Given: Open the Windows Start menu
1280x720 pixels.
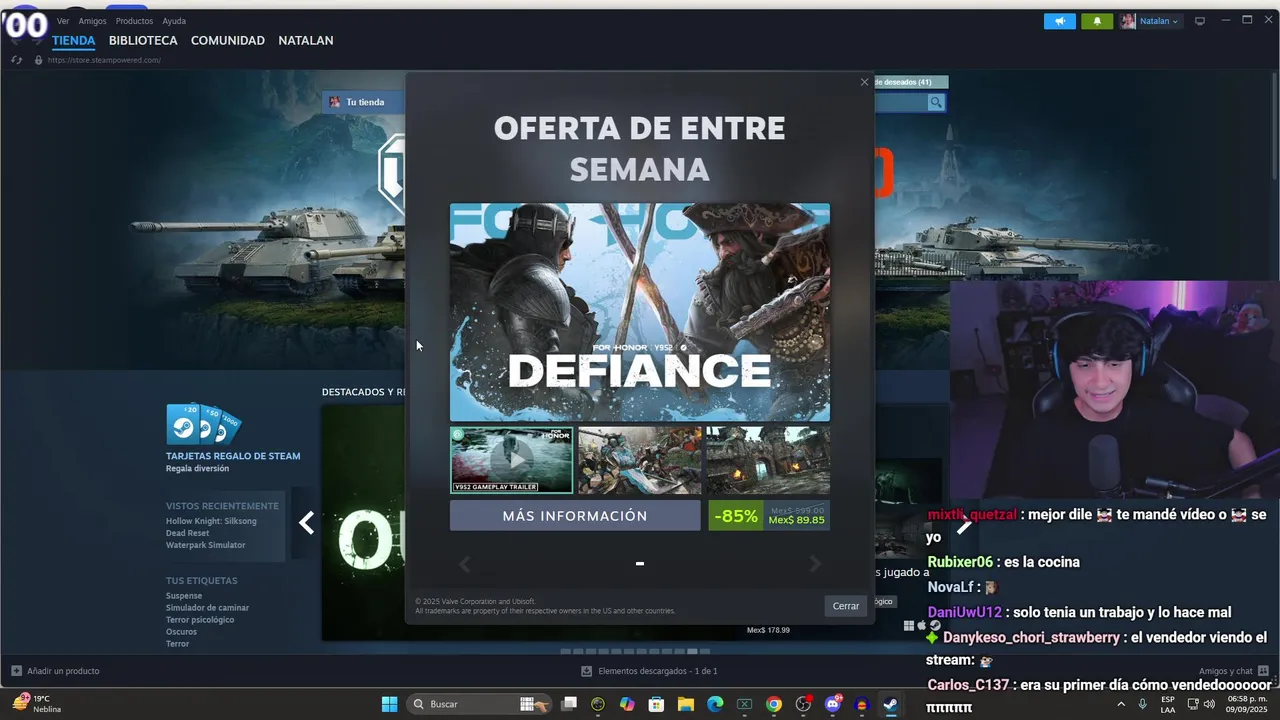Looking at the screenshot, I should pos(390,704).
